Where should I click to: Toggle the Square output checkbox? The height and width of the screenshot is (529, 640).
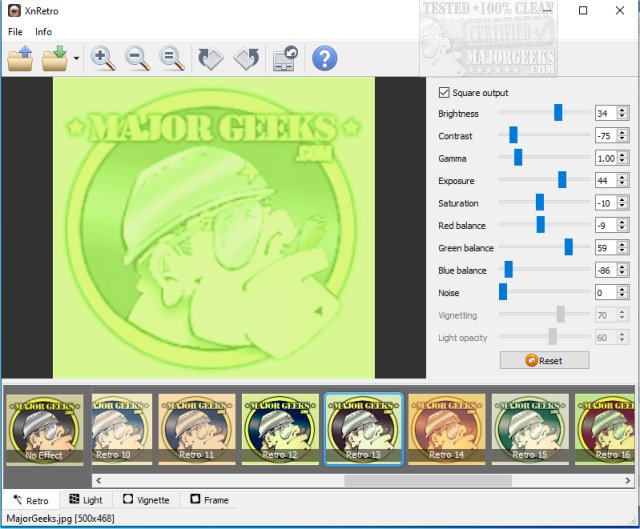point(444,93)
